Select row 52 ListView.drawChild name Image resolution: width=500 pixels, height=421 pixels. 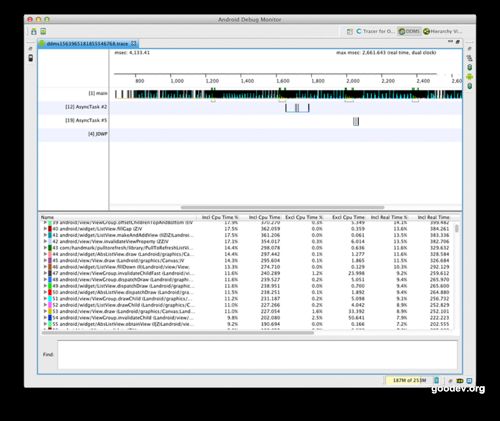click(123, 305)
